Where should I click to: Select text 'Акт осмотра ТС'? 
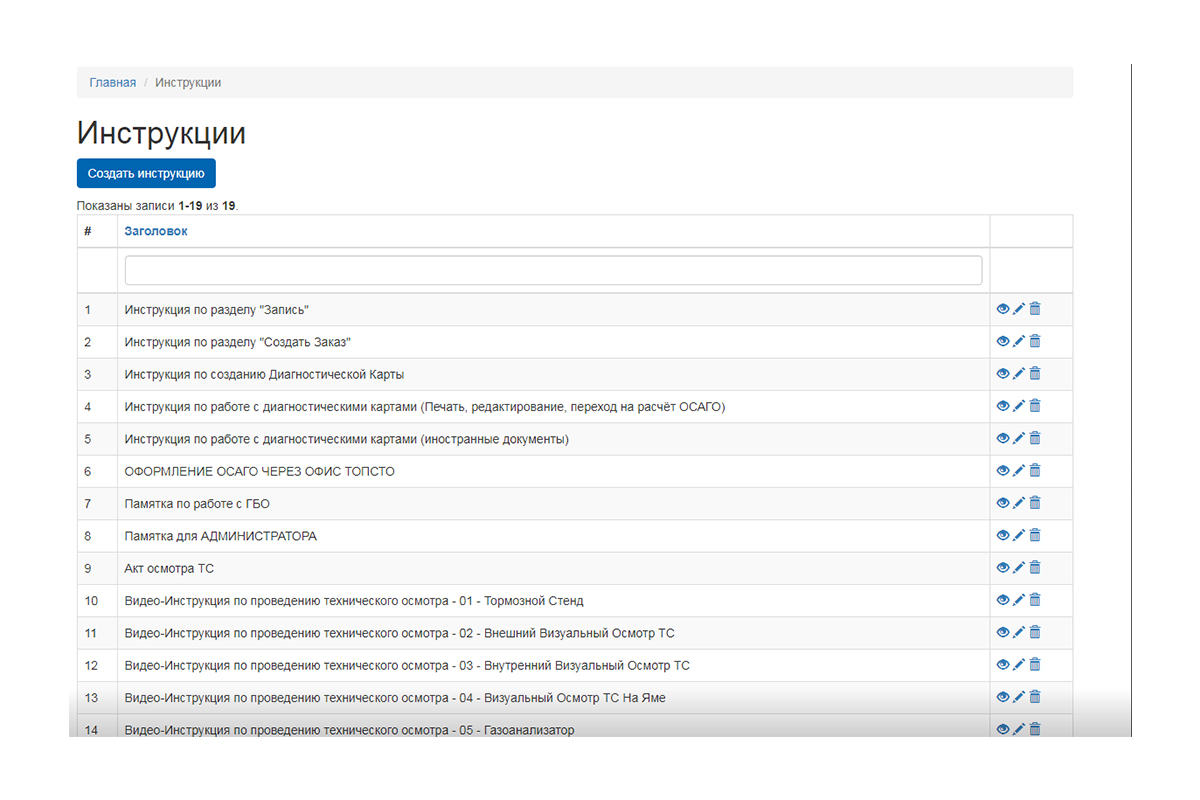[x=169, y=568]
